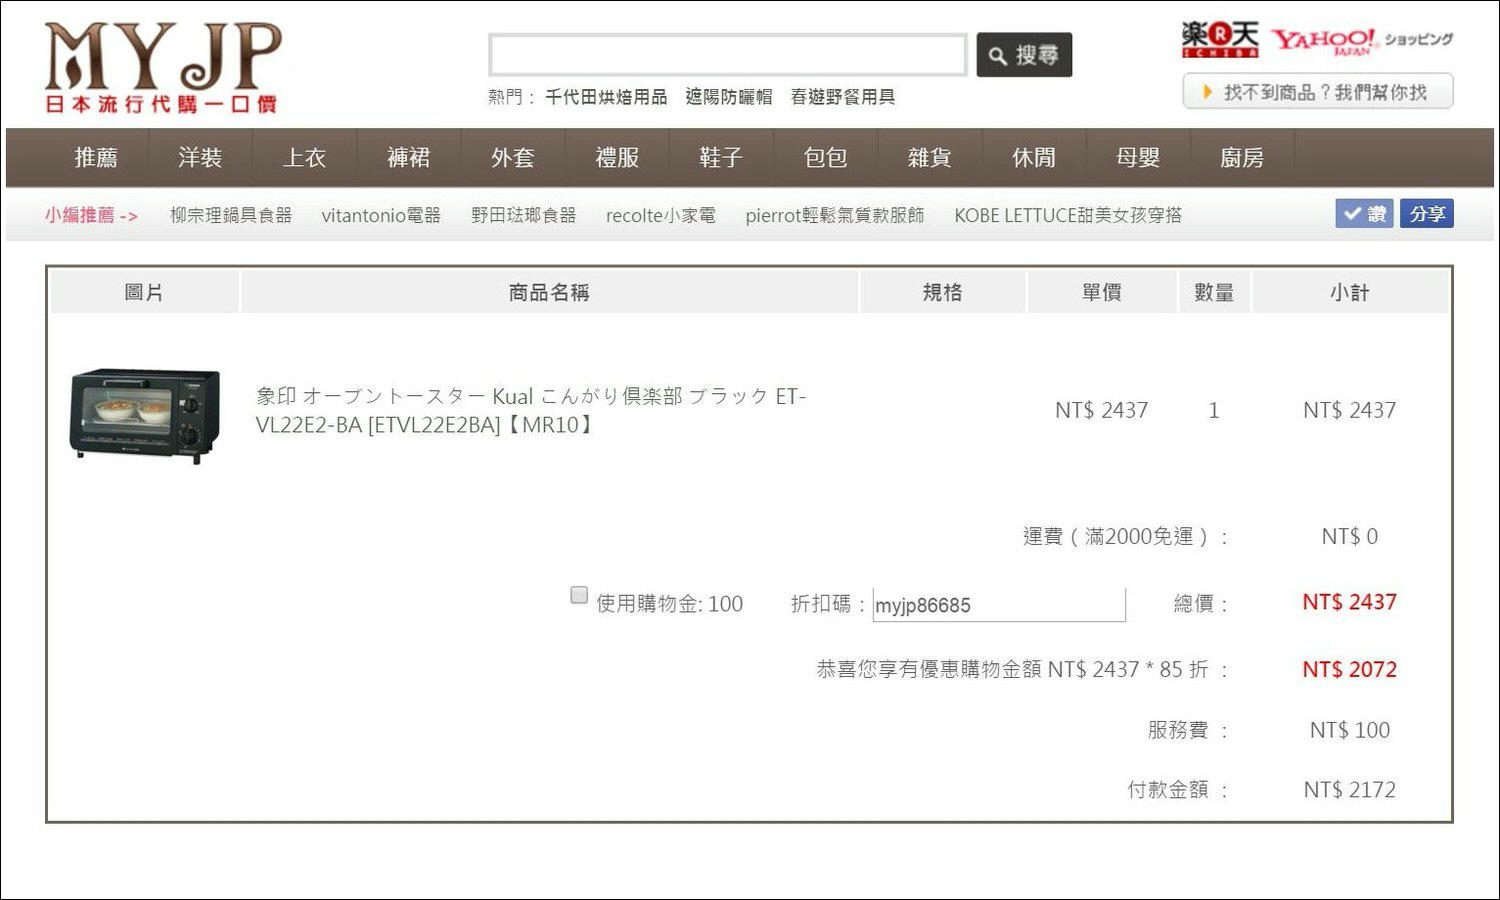Image resolution: width=1500 pixels, height=900 pixels.
Task: Click the service fee NT$ 100
Action: point(1350,730)
